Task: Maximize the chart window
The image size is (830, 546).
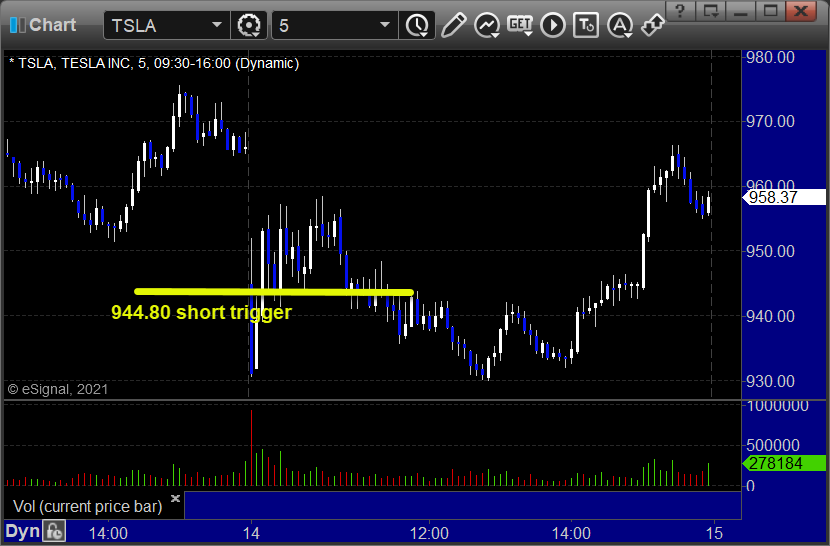Action: coord(770,10)
